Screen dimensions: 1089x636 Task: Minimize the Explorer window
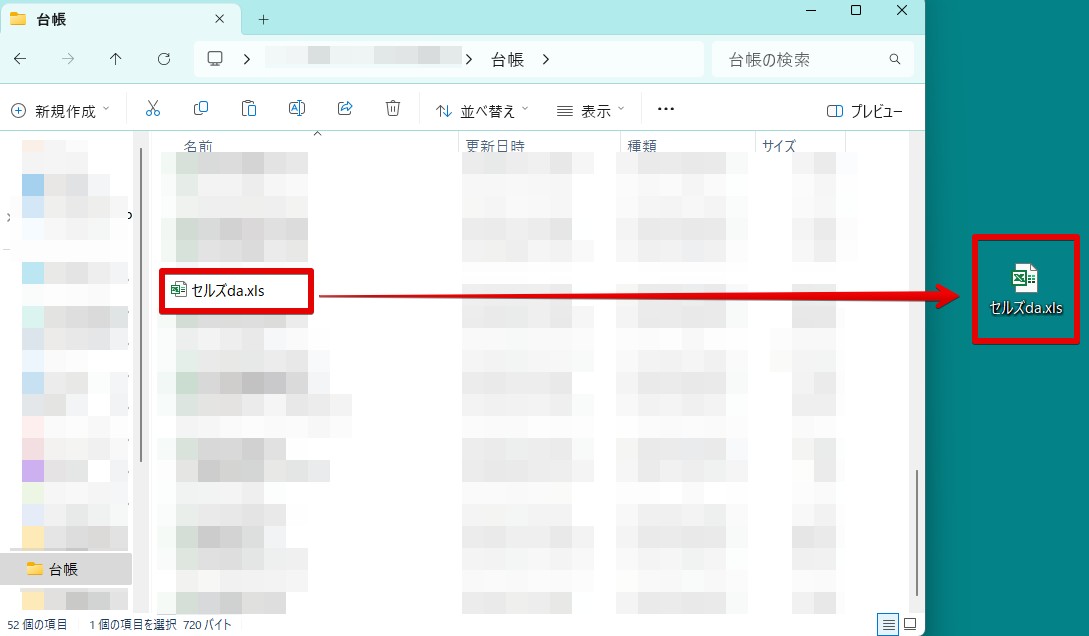click(810, 10)
